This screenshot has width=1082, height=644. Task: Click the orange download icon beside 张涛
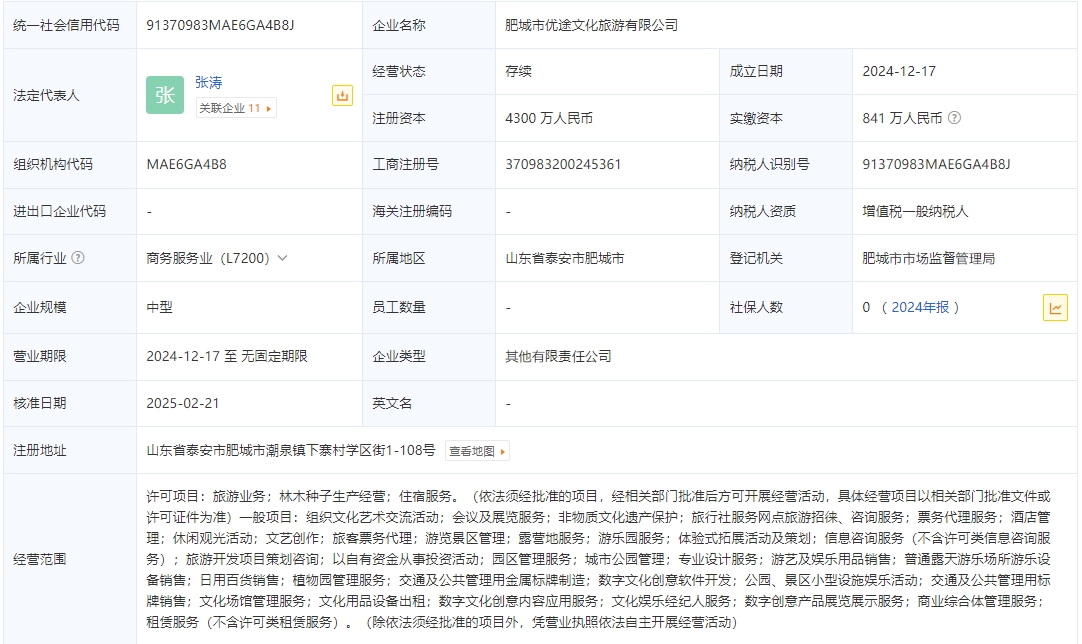point(342,95)
